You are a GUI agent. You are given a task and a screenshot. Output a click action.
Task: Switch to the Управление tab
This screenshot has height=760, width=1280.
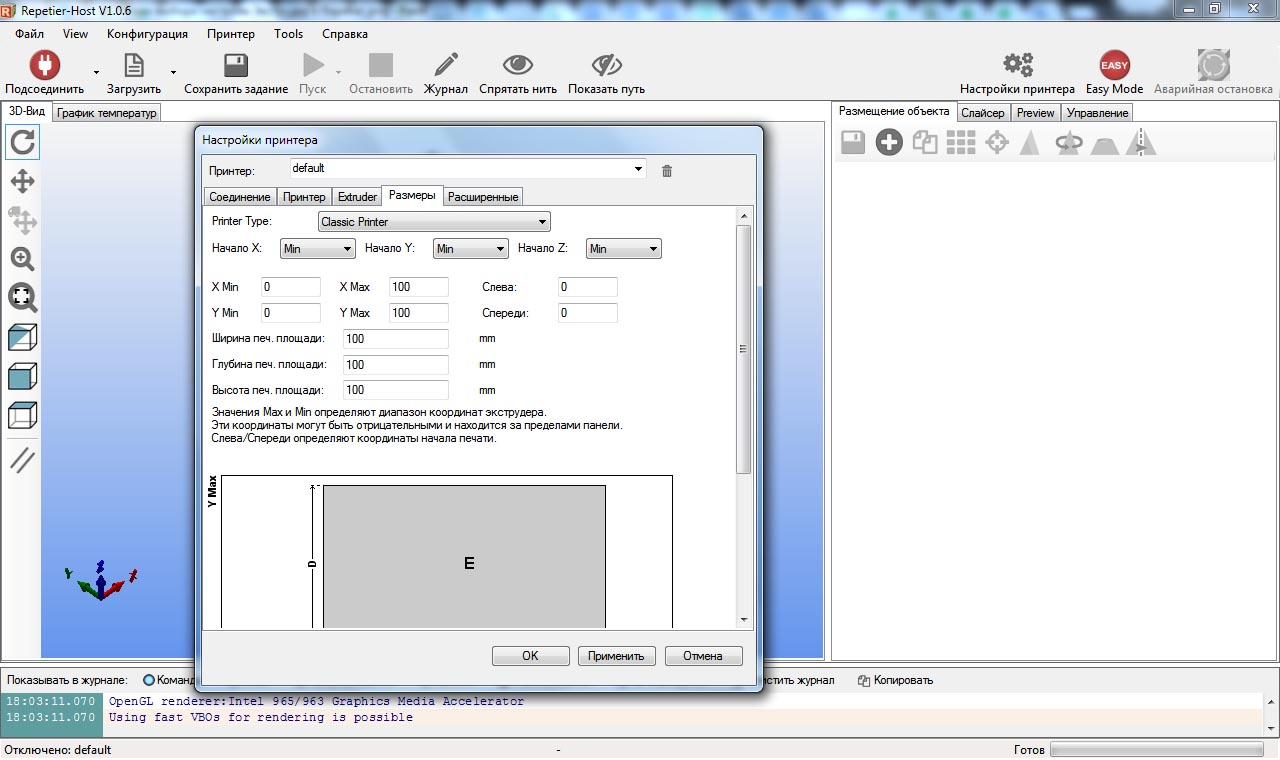(1097, 113)
